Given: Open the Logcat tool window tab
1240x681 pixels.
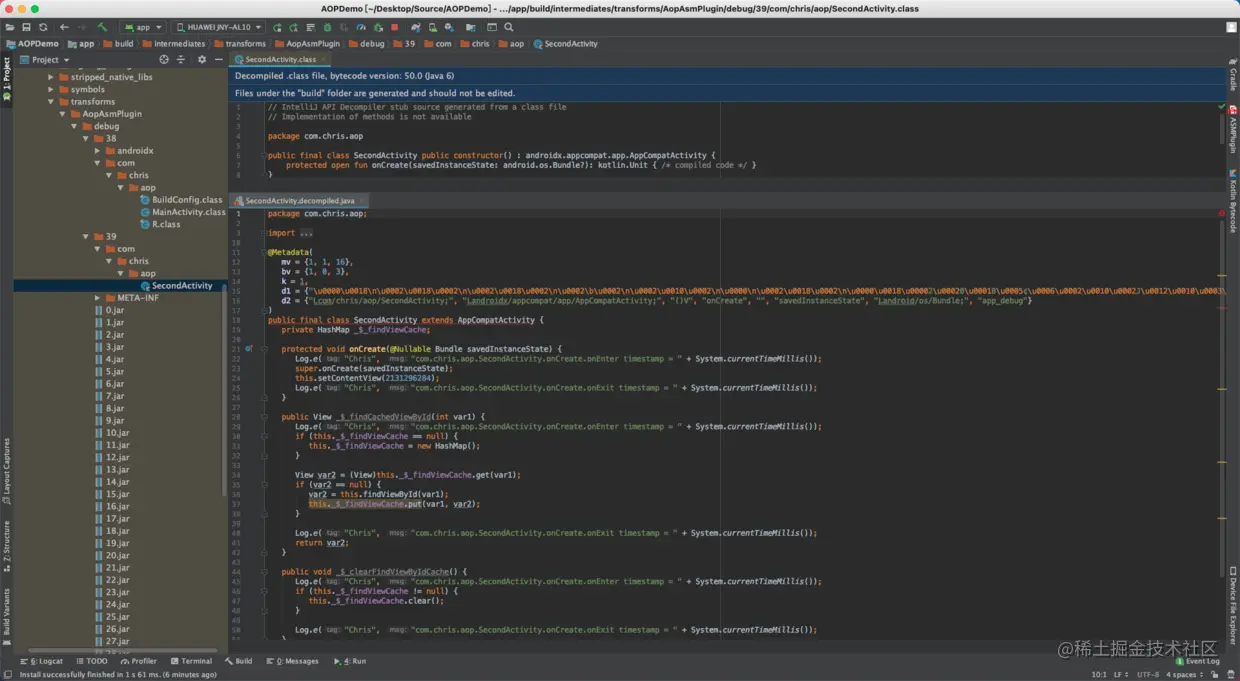Looking at the screenshot, I should (41, 661).
